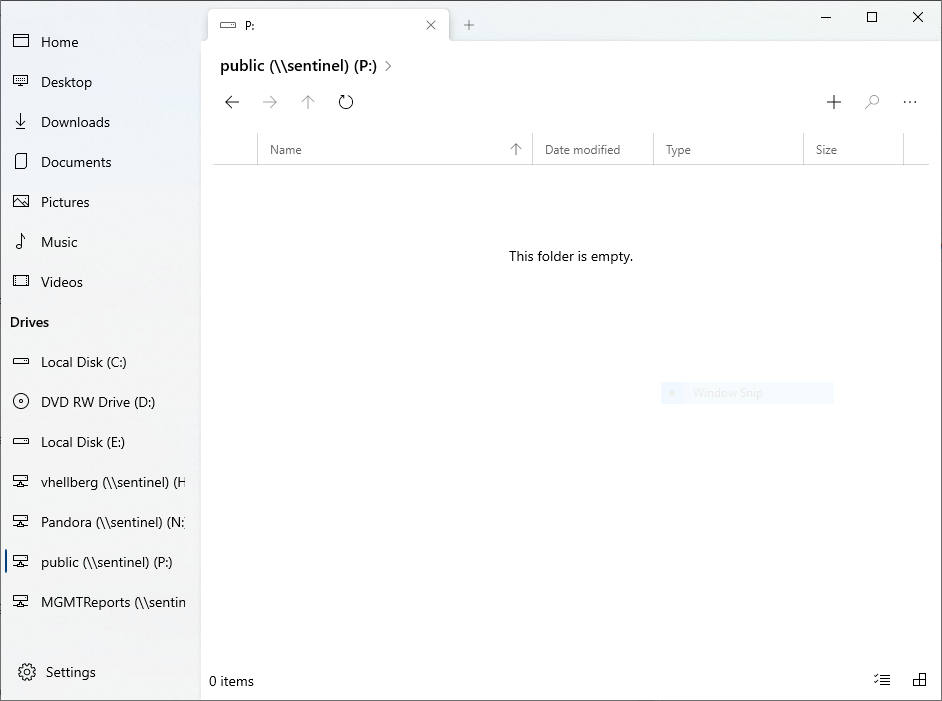Viewport: 942px width, 701px height.
Task: Sort by Date modified column
Action: [x=592, y=150]
